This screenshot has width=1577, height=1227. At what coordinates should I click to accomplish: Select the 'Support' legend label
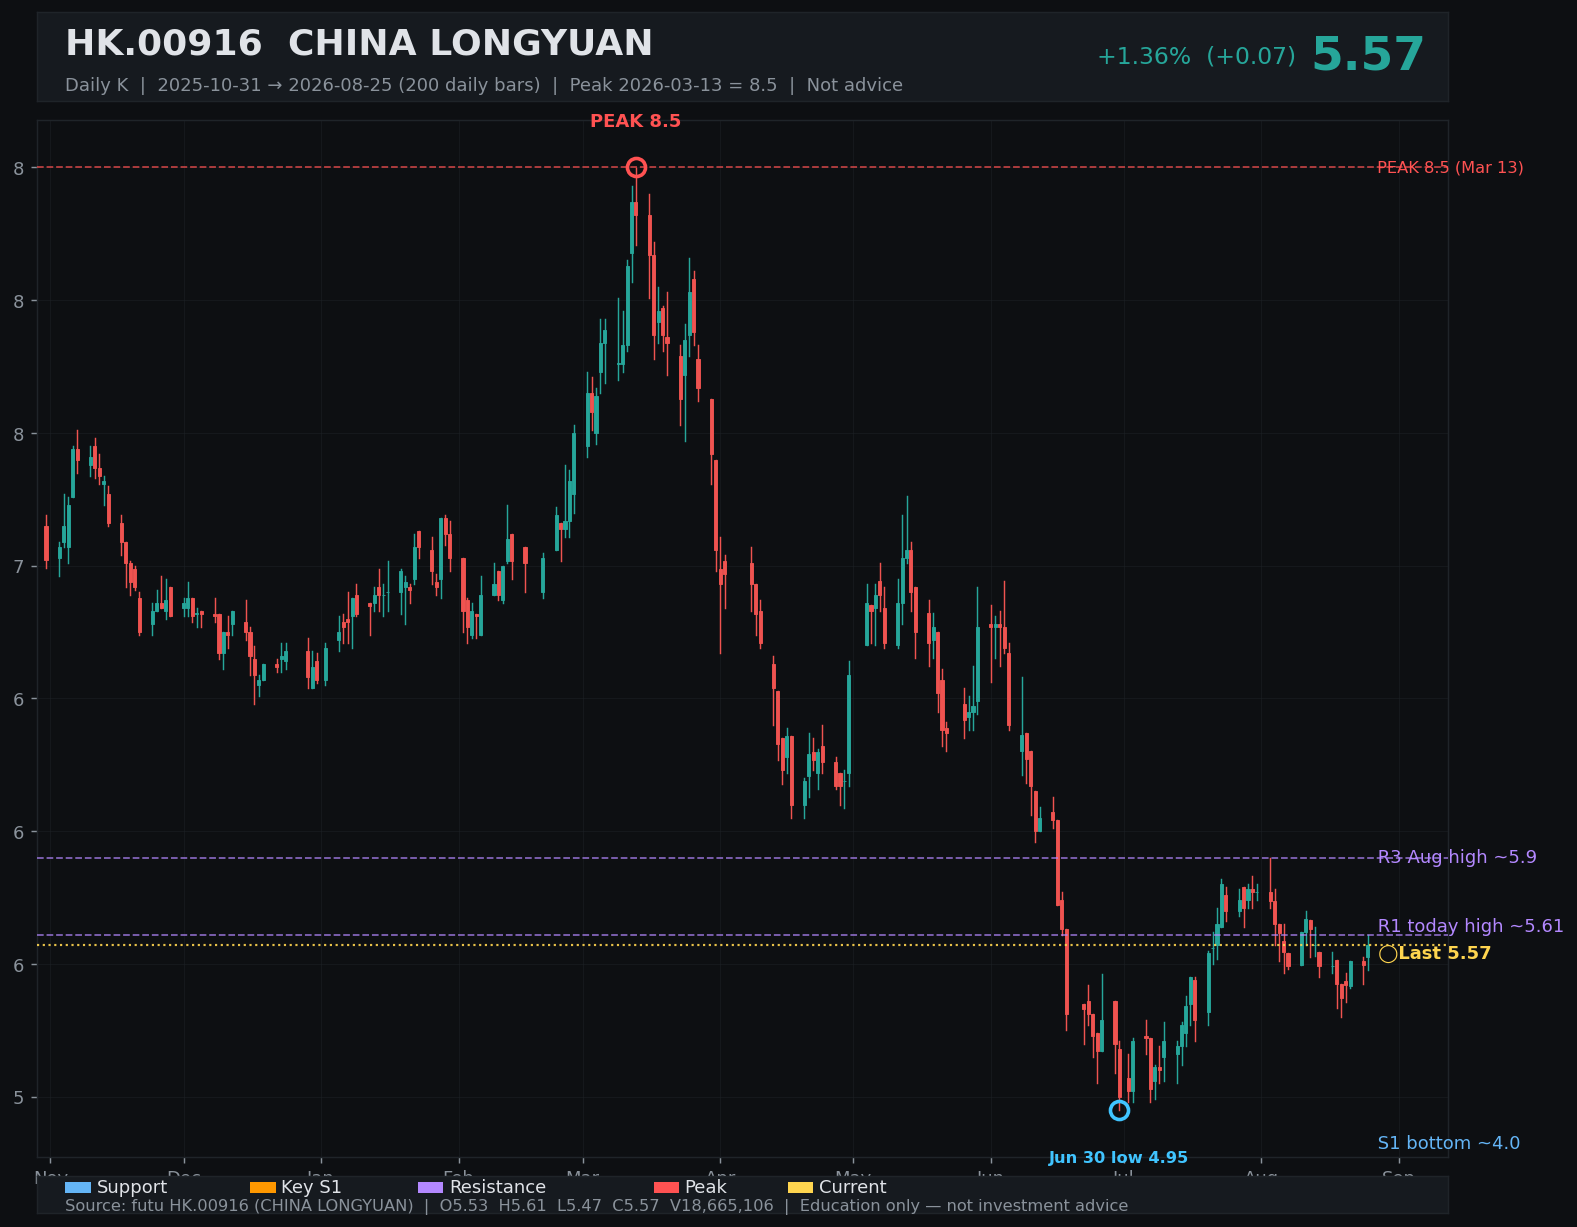pos(132,1187)
